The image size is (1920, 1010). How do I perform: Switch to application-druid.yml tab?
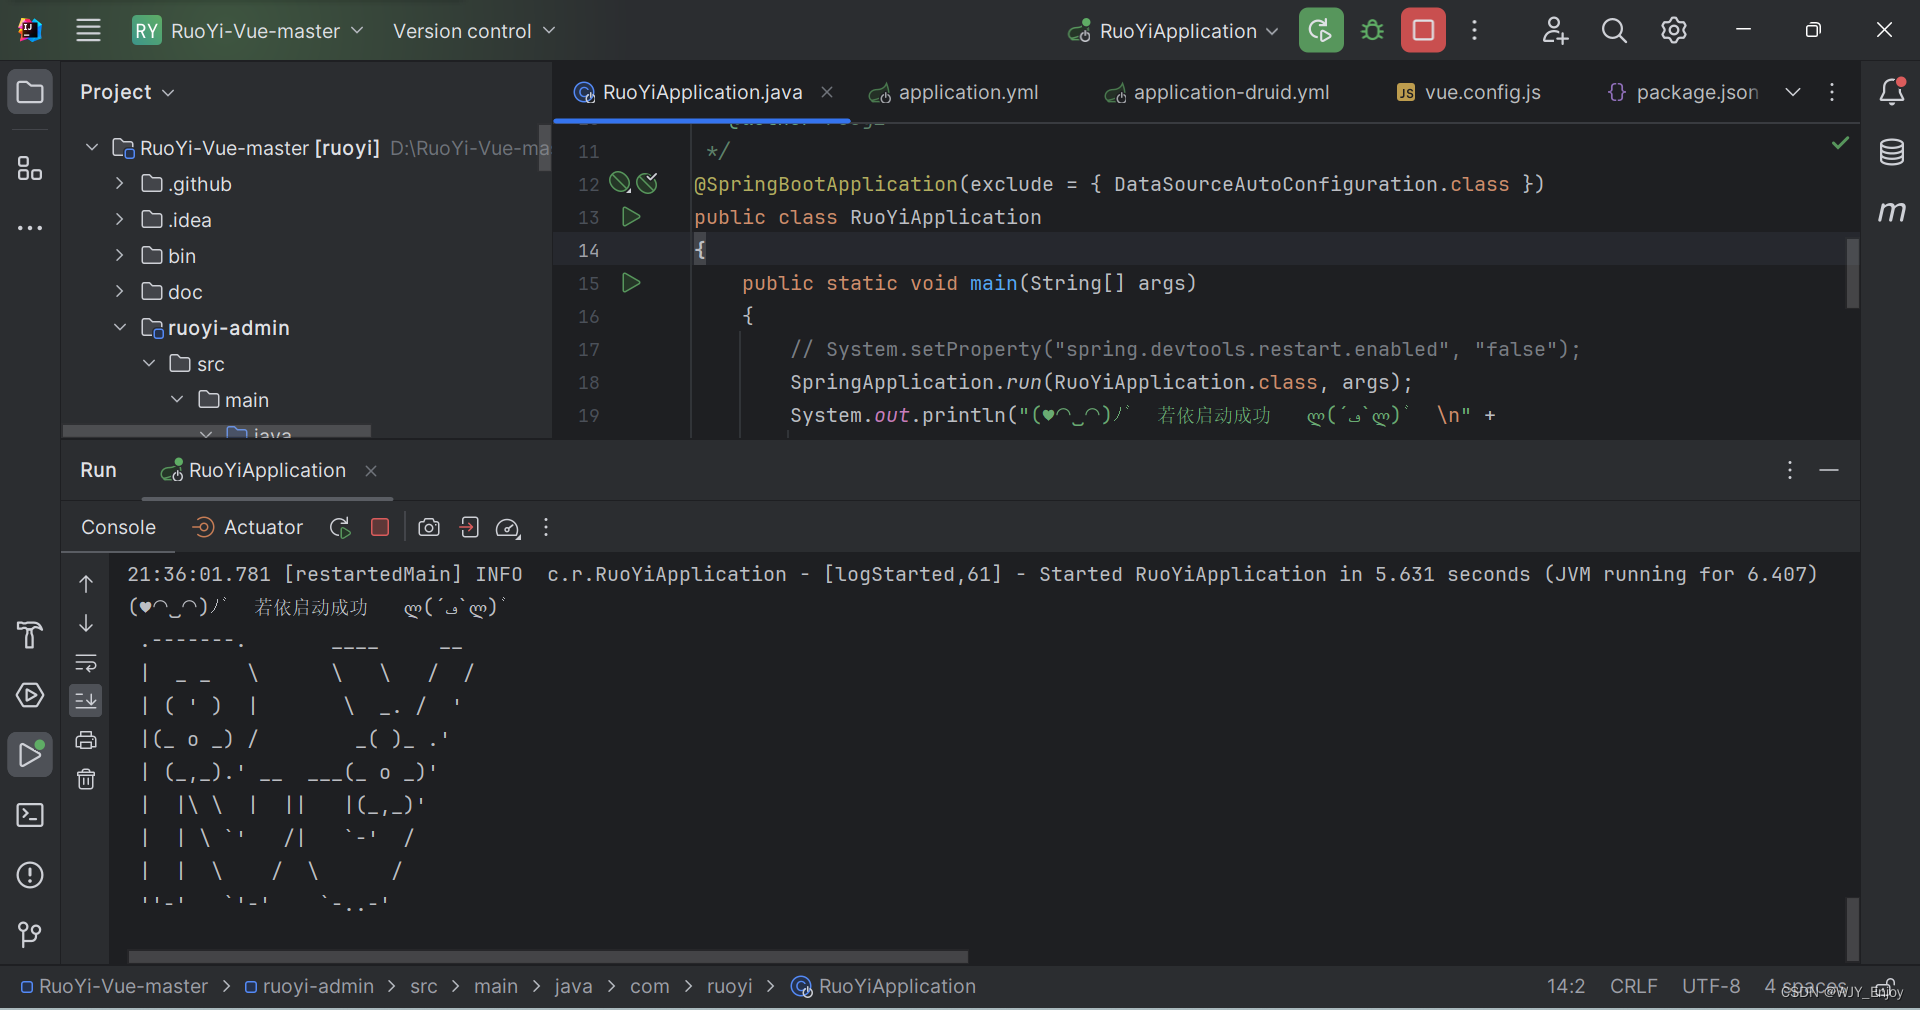point(1217,93)
